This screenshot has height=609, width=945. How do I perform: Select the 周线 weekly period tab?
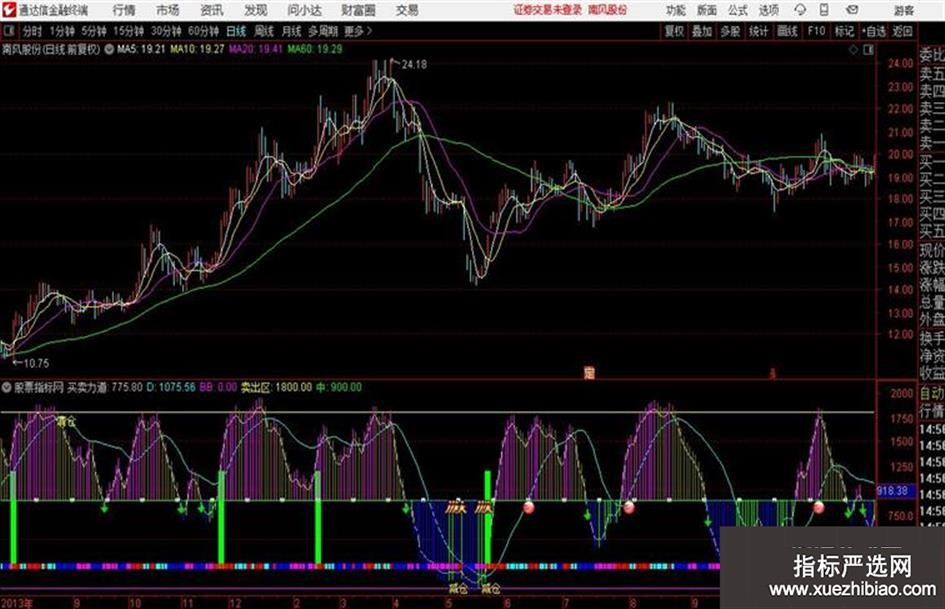[264, 31]
